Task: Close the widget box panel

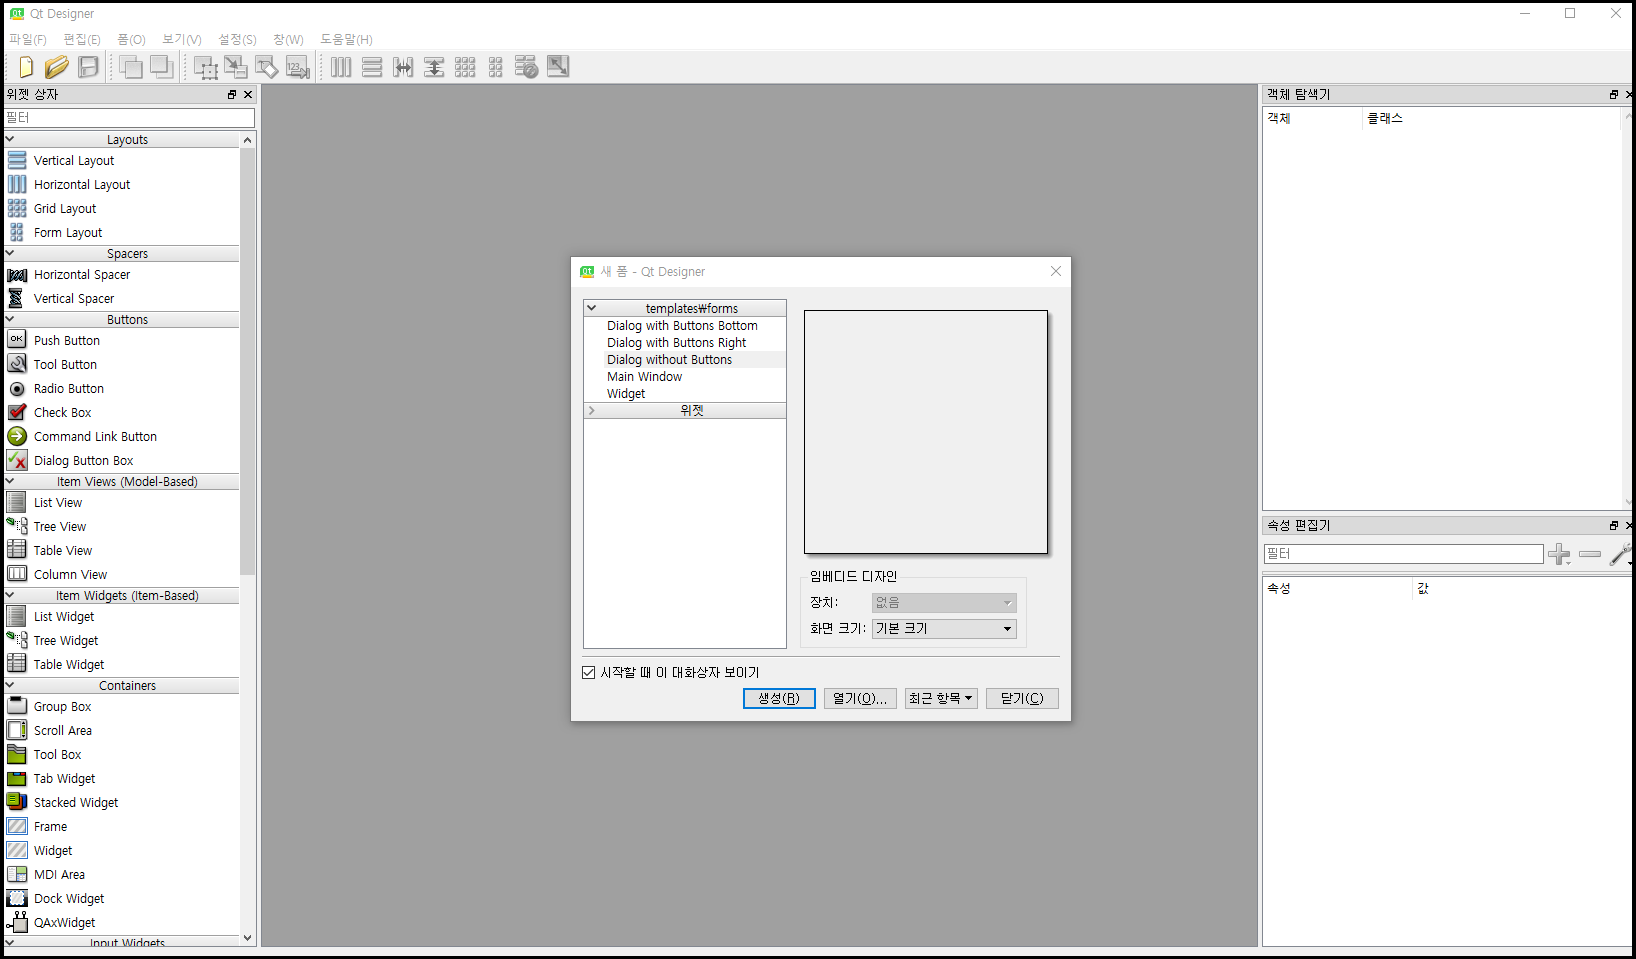Action: [x=248, y=95]
